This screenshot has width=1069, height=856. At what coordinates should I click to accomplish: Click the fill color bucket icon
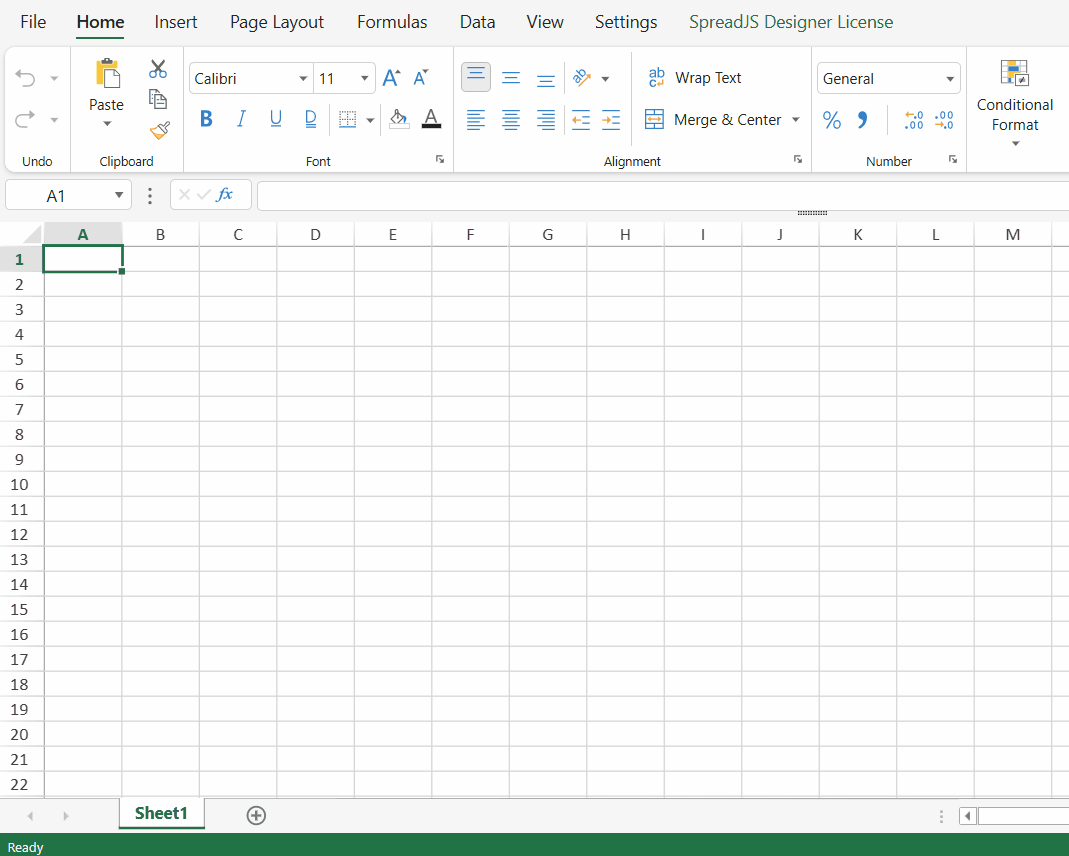pos(399,119)
